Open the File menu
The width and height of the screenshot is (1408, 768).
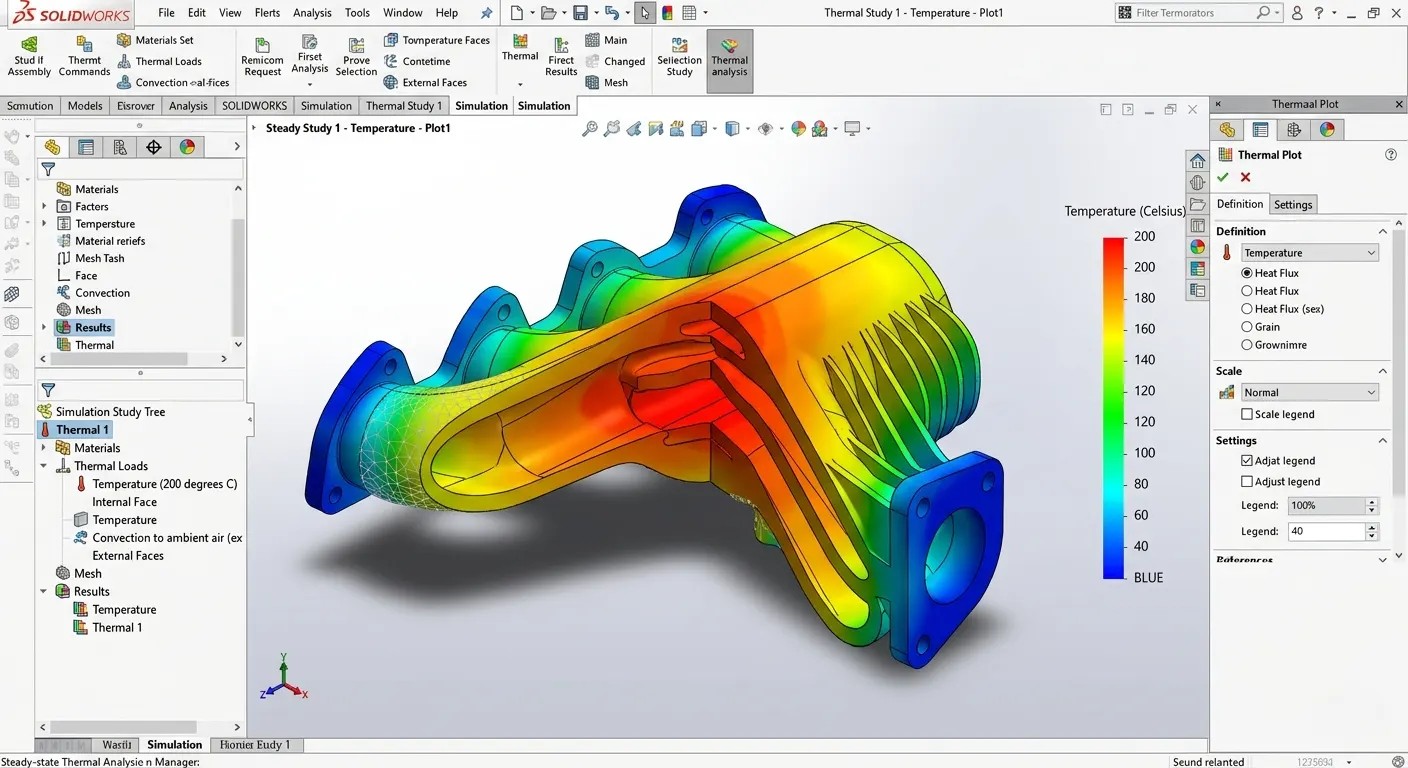(166, 13)
